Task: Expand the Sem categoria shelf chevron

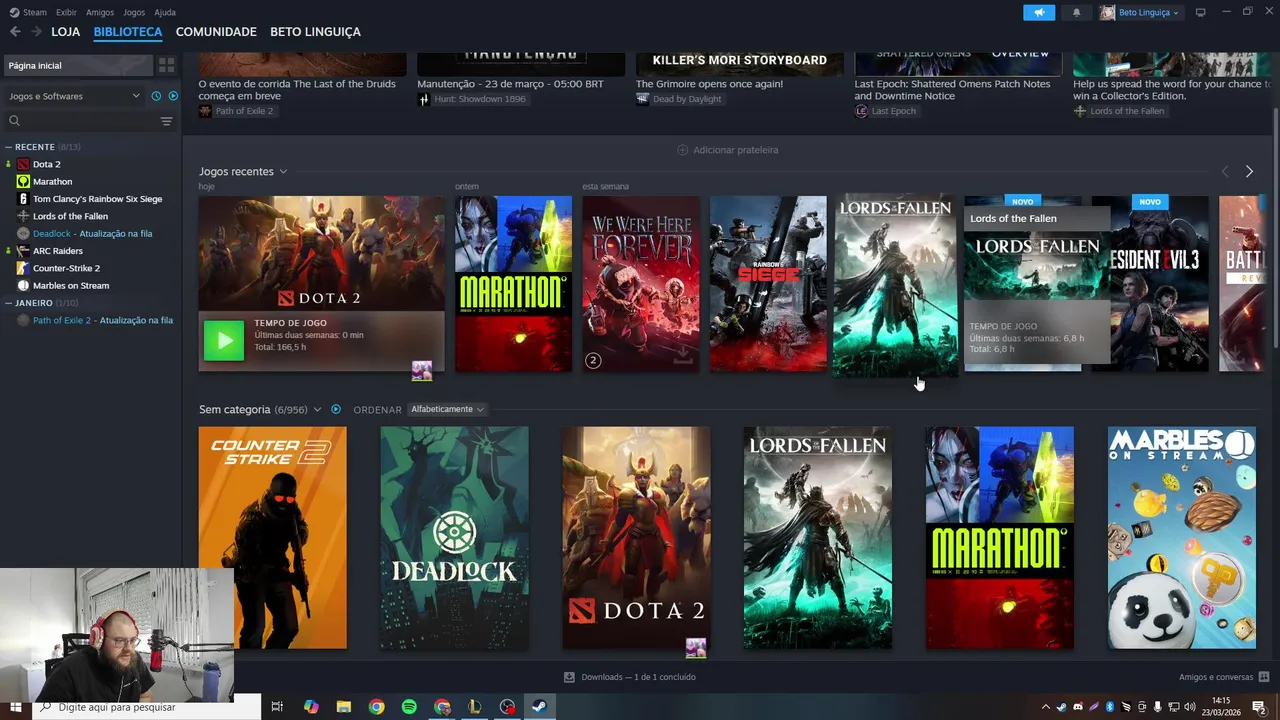Action: 317,410
